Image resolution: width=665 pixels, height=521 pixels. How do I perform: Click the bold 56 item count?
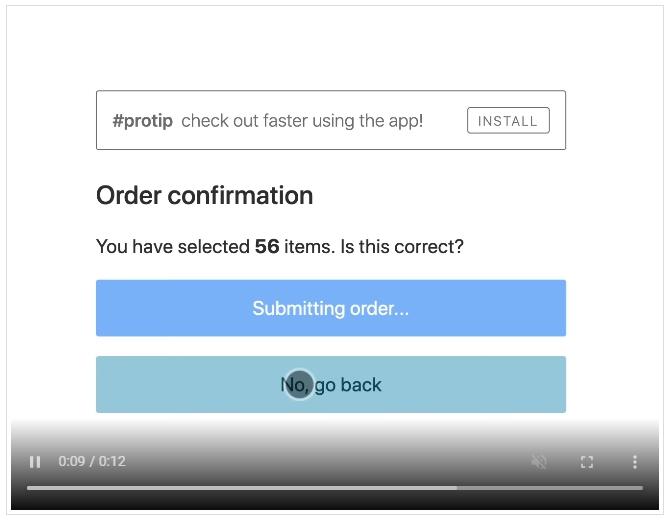[267, 246]
